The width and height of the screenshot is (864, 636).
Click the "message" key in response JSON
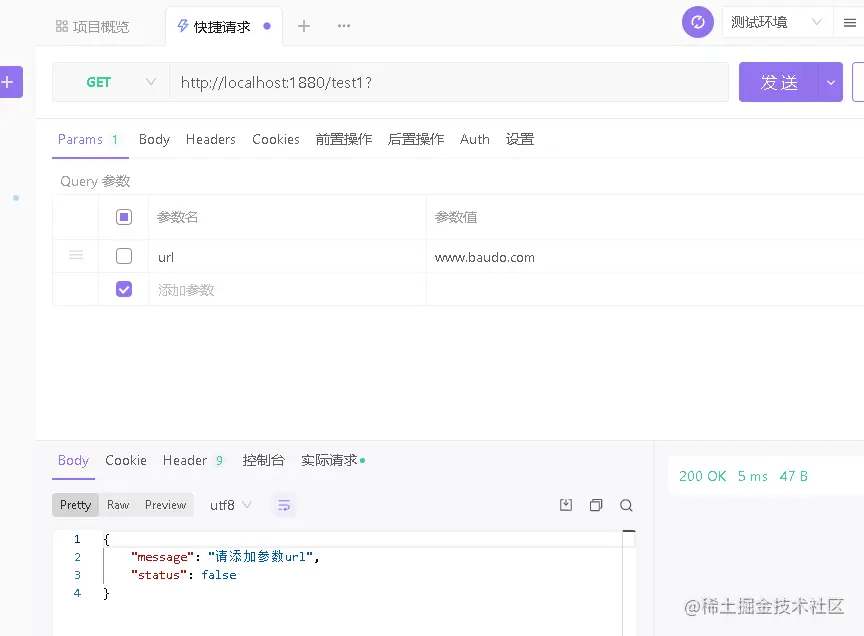click(163, 557)
